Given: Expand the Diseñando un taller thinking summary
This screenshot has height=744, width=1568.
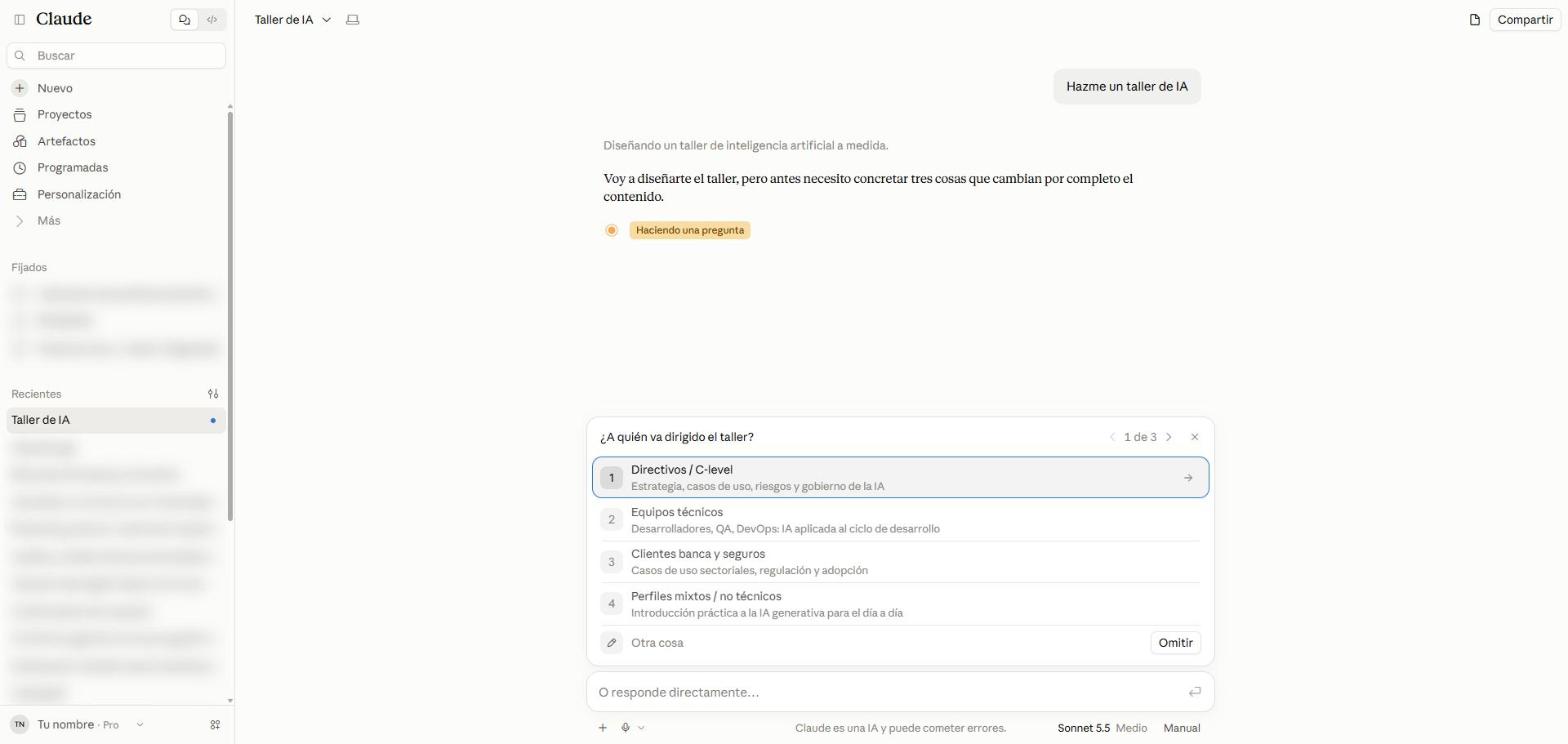Looking at the screenshot, I should coord(745,145).
